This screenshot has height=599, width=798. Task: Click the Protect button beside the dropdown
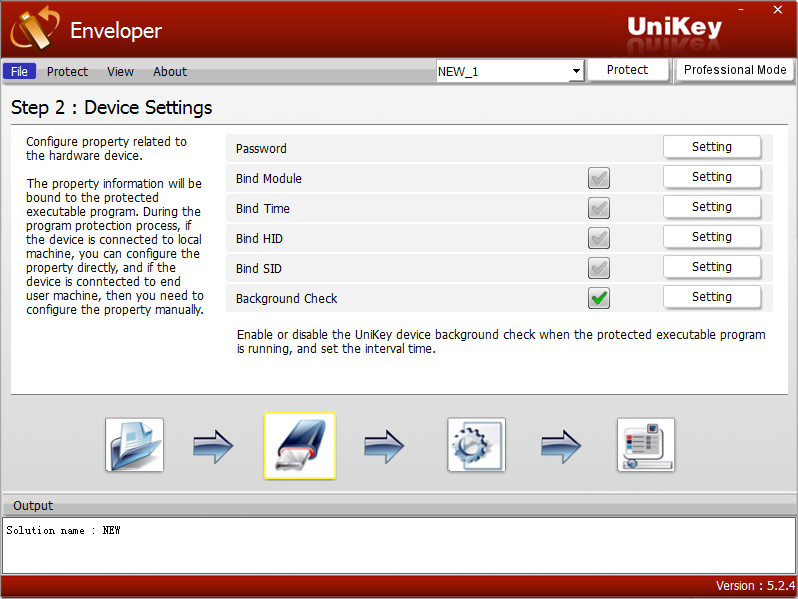tap(628, 70)
